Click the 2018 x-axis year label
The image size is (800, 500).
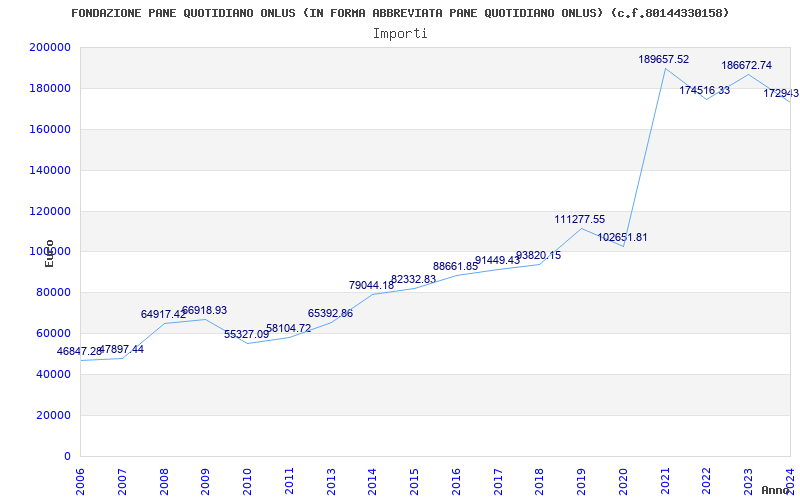[x=539, y=482]
